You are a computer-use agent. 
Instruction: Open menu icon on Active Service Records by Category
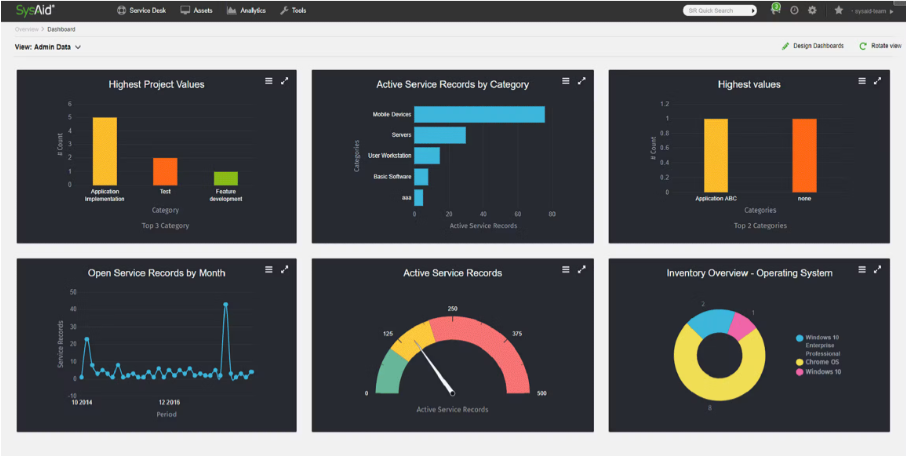click(x=565, y=81)
